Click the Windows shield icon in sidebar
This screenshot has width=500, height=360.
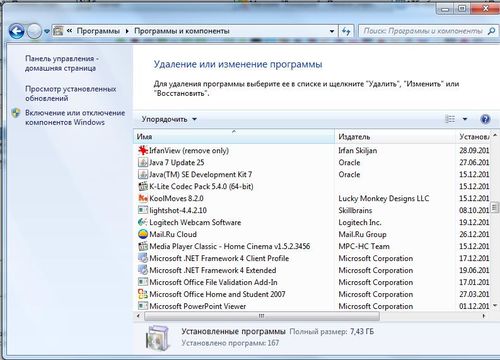click(x=16, y=113)
